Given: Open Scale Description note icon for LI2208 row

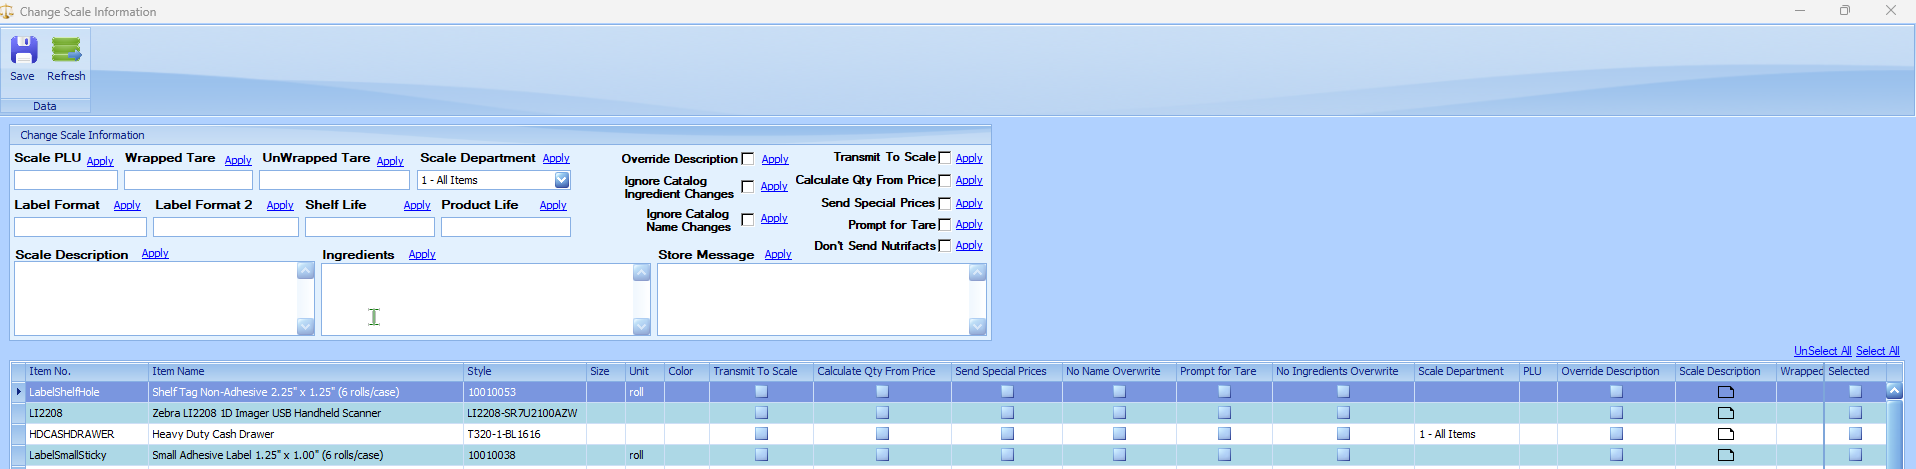Looking at the screenshot, I should (1725, 413).
